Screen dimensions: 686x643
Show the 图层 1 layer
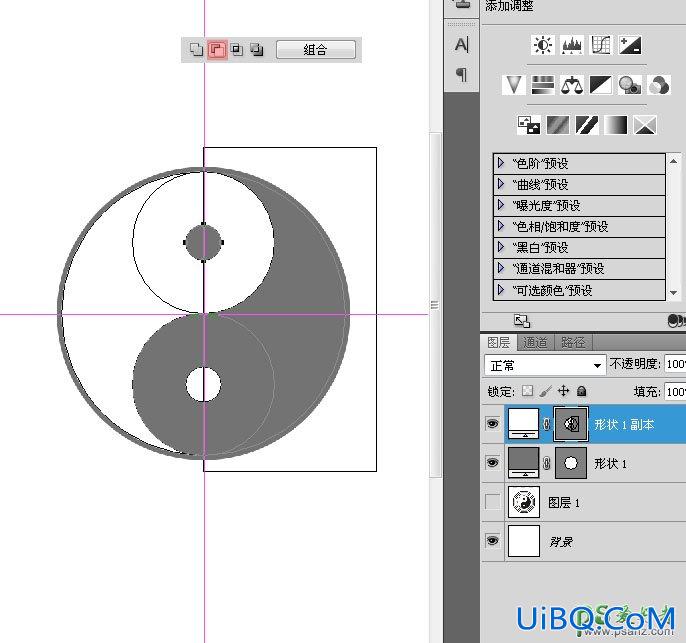click(493, 501)
